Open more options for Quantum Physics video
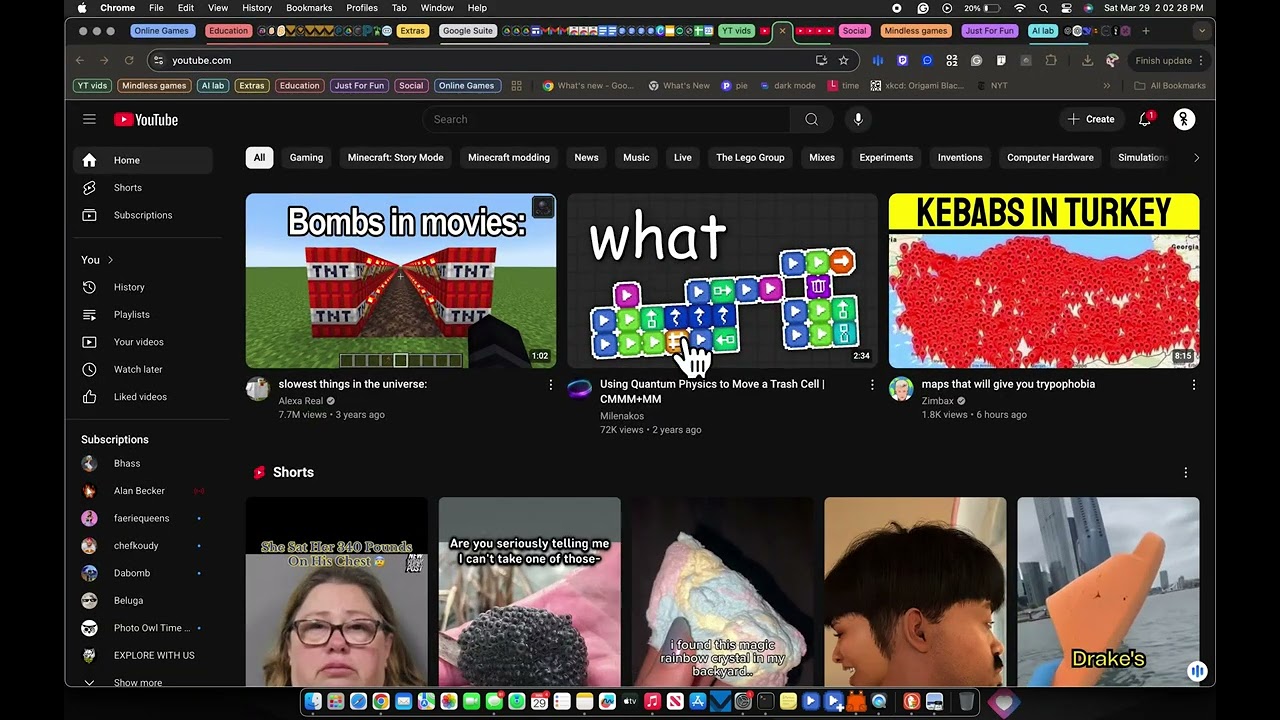The height and width of the screenshot is (720, 1280). [x=872, y=385]
